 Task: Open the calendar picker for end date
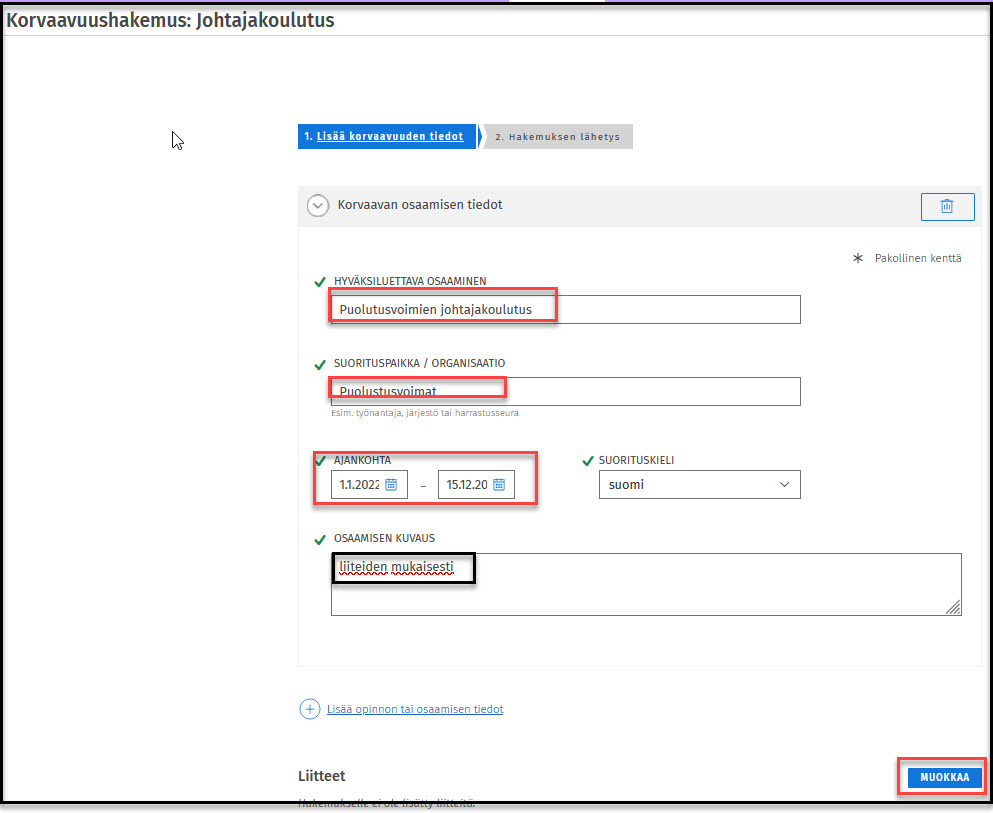pyautogui.click(x=498, y=484)
